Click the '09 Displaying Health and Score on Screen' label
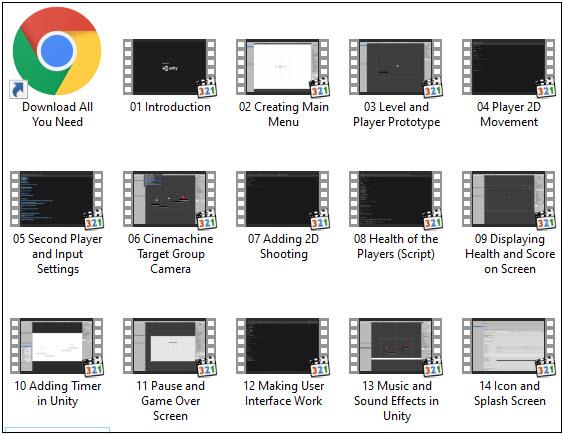The height and width of the screenshot is (434, 563). [x=510, y=254]
